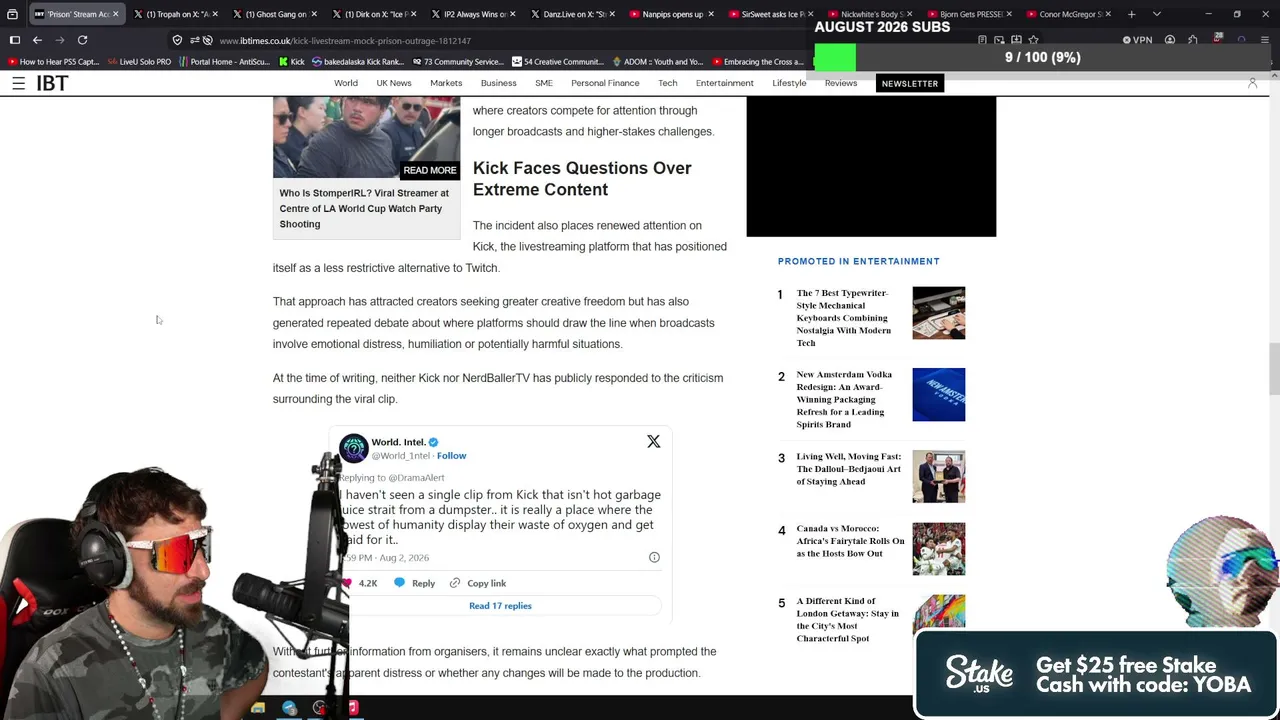Open the tab workspaces icon

[x=12, y=14]
